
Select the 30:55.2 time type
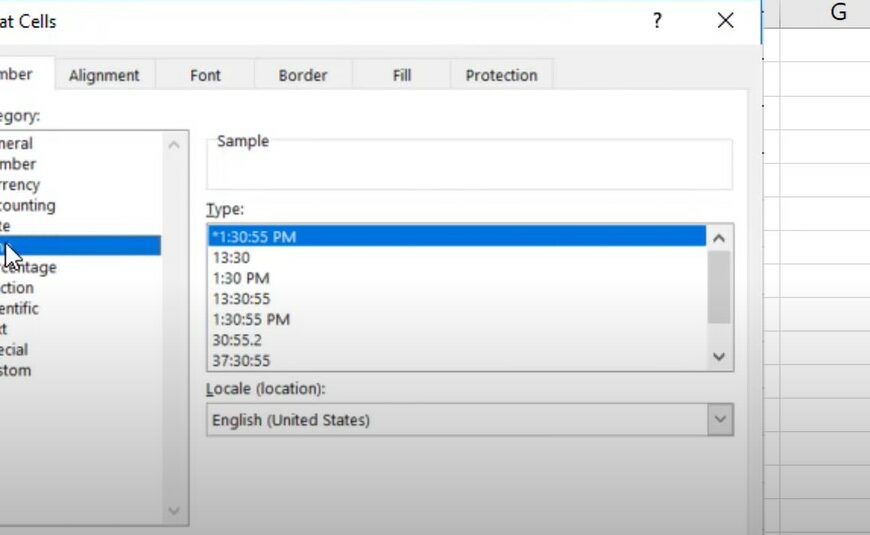(457, 340)
